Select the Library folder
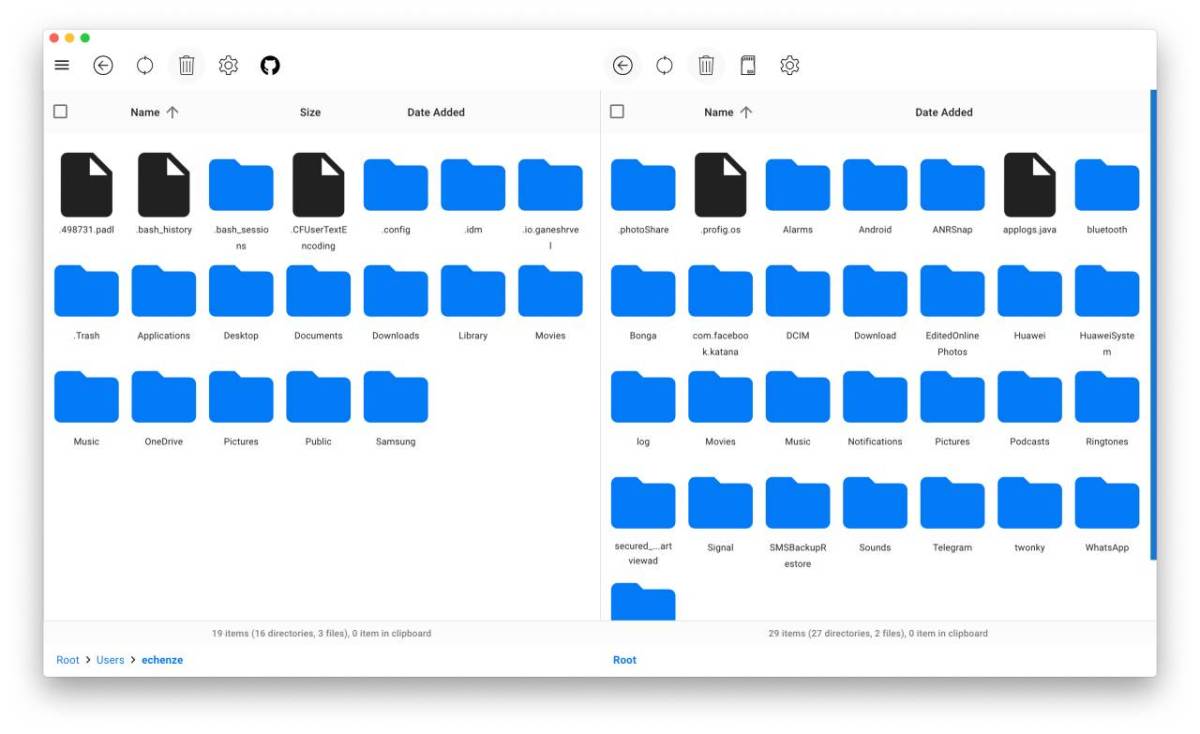 coord(473,301)
